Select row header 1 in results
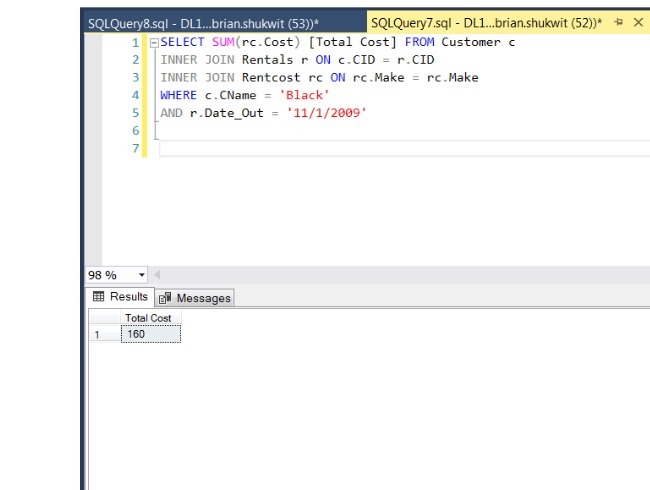The height and width of the screenshot is (490, 650). [x=105, y=335]
